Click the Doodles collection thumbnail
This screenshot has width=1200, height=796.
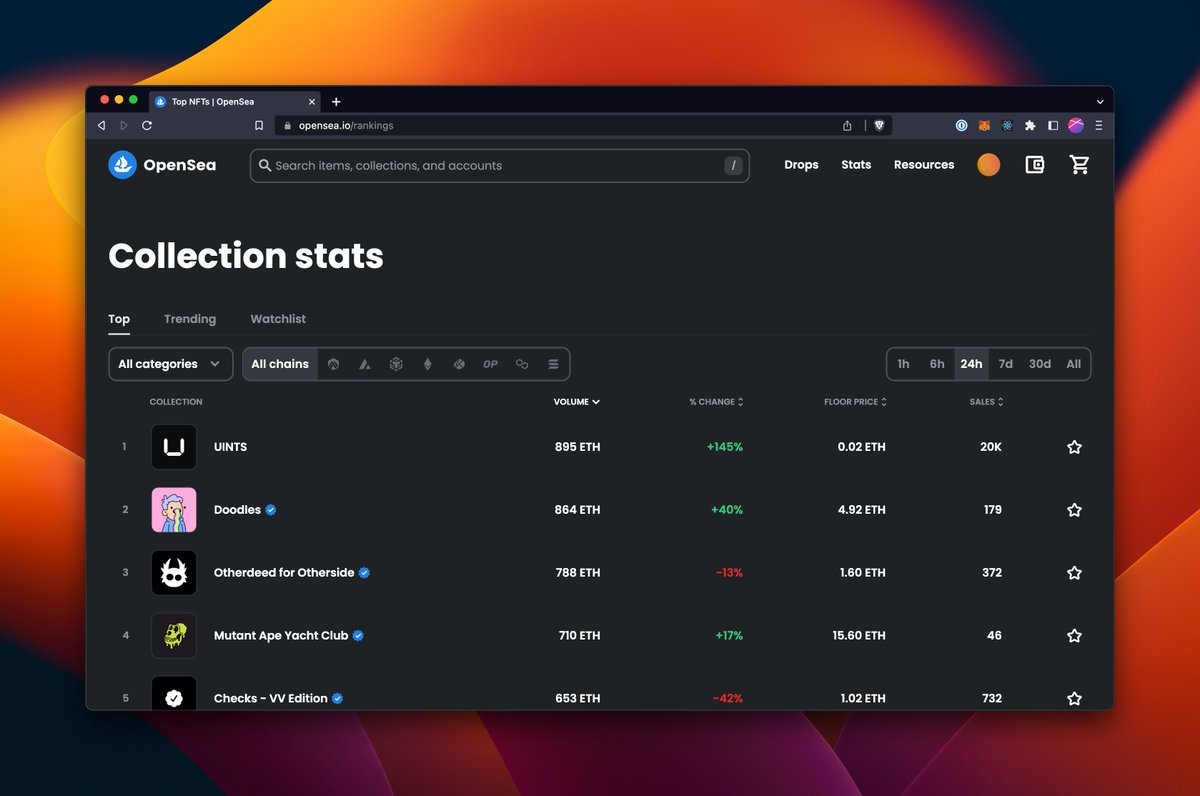174,510
